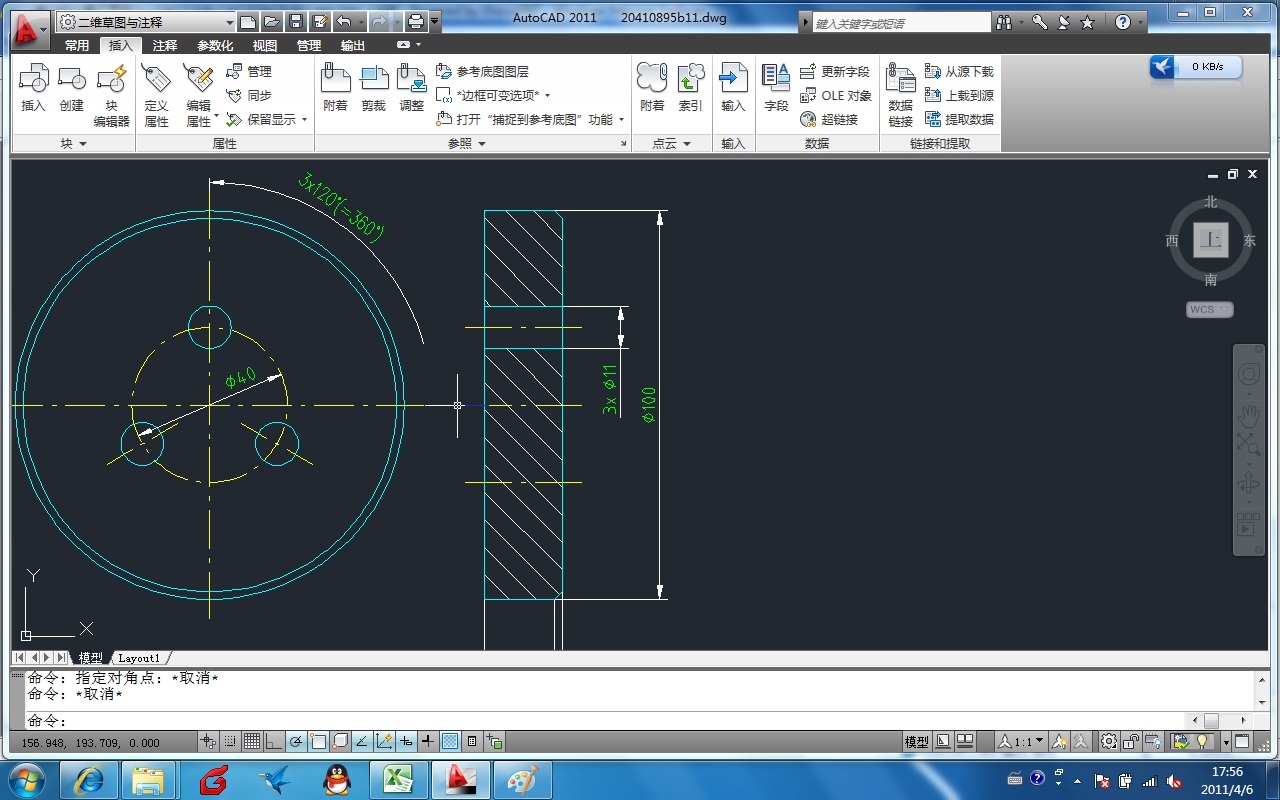1280x800 pixels.
Task: Click the Adjust (调整) reference icon
Action: [x=412, y=78]
